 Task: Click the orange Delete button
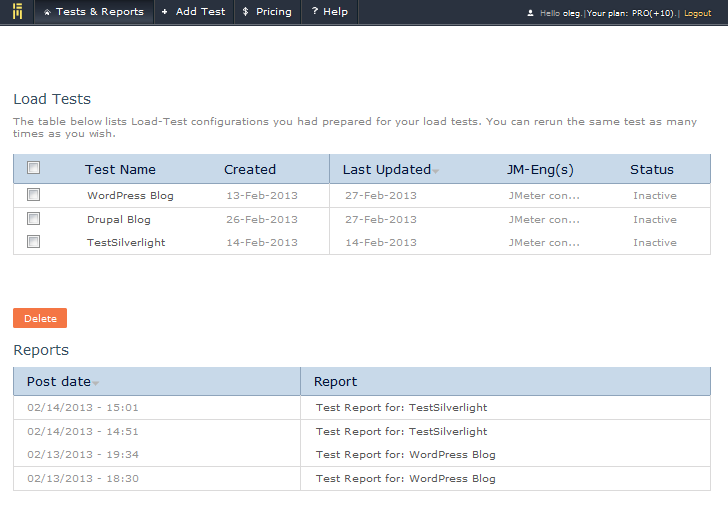(40, 318)
